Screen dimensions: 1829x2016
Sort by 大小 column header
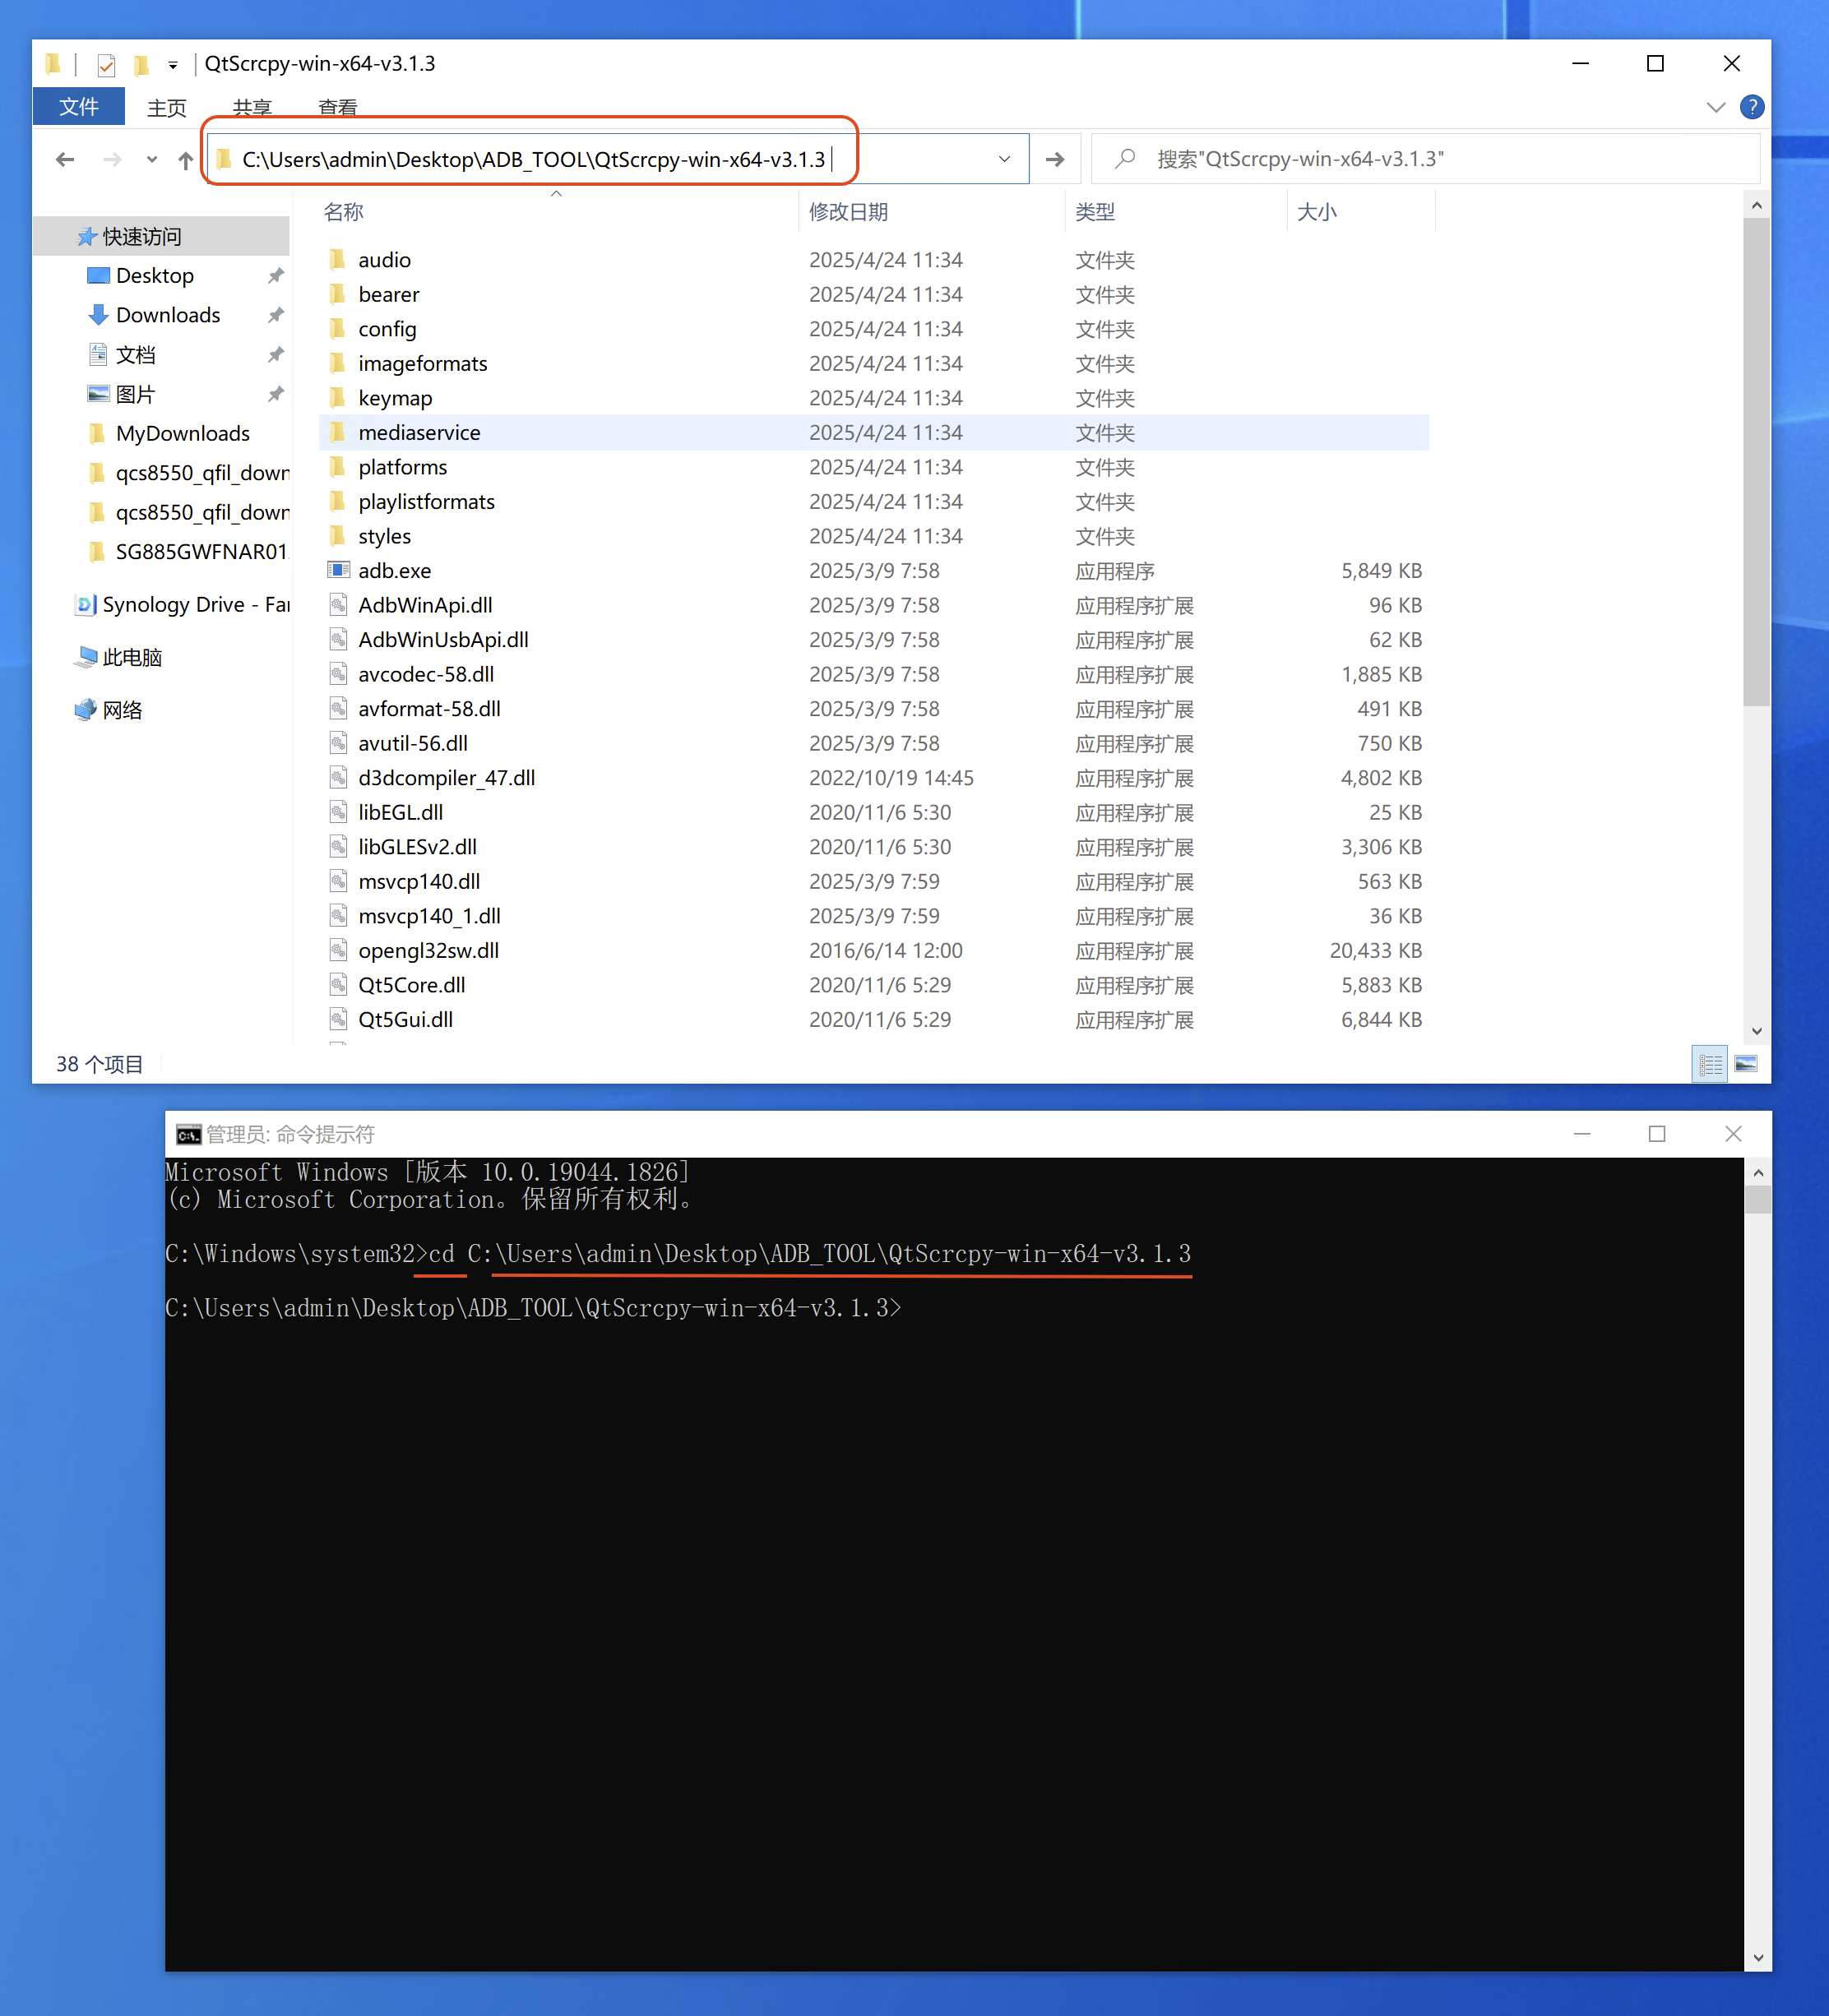tap(1316, 212)
